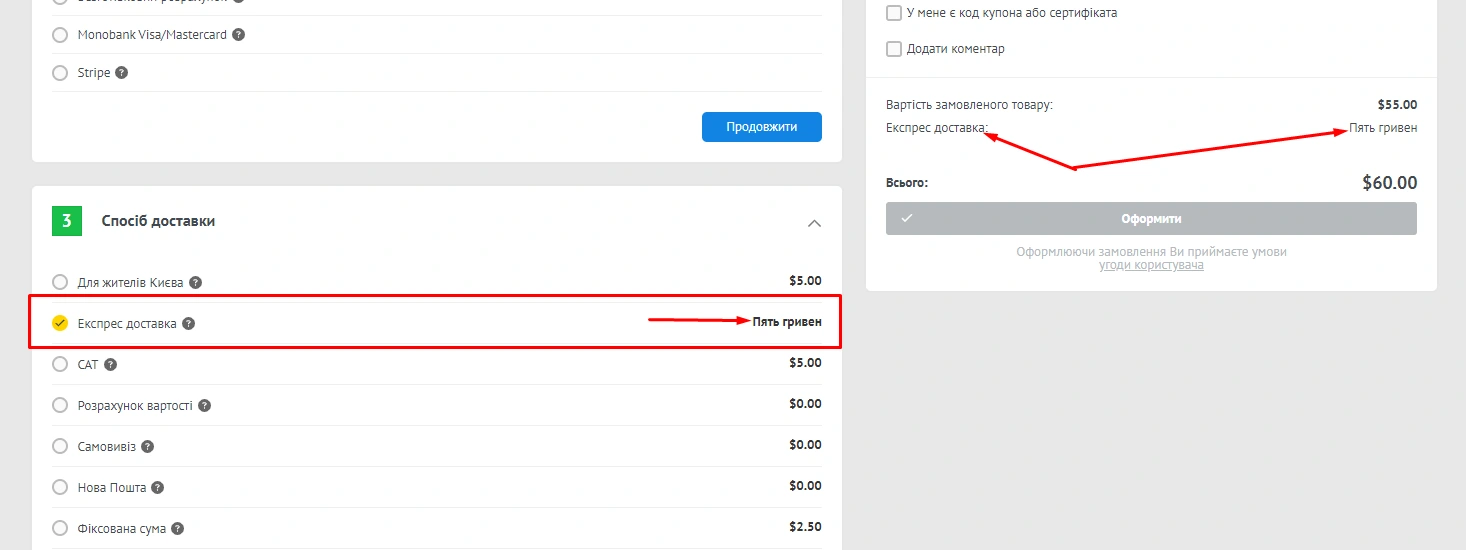Show help tooltip for Фіксована сума

coord(177,529)
